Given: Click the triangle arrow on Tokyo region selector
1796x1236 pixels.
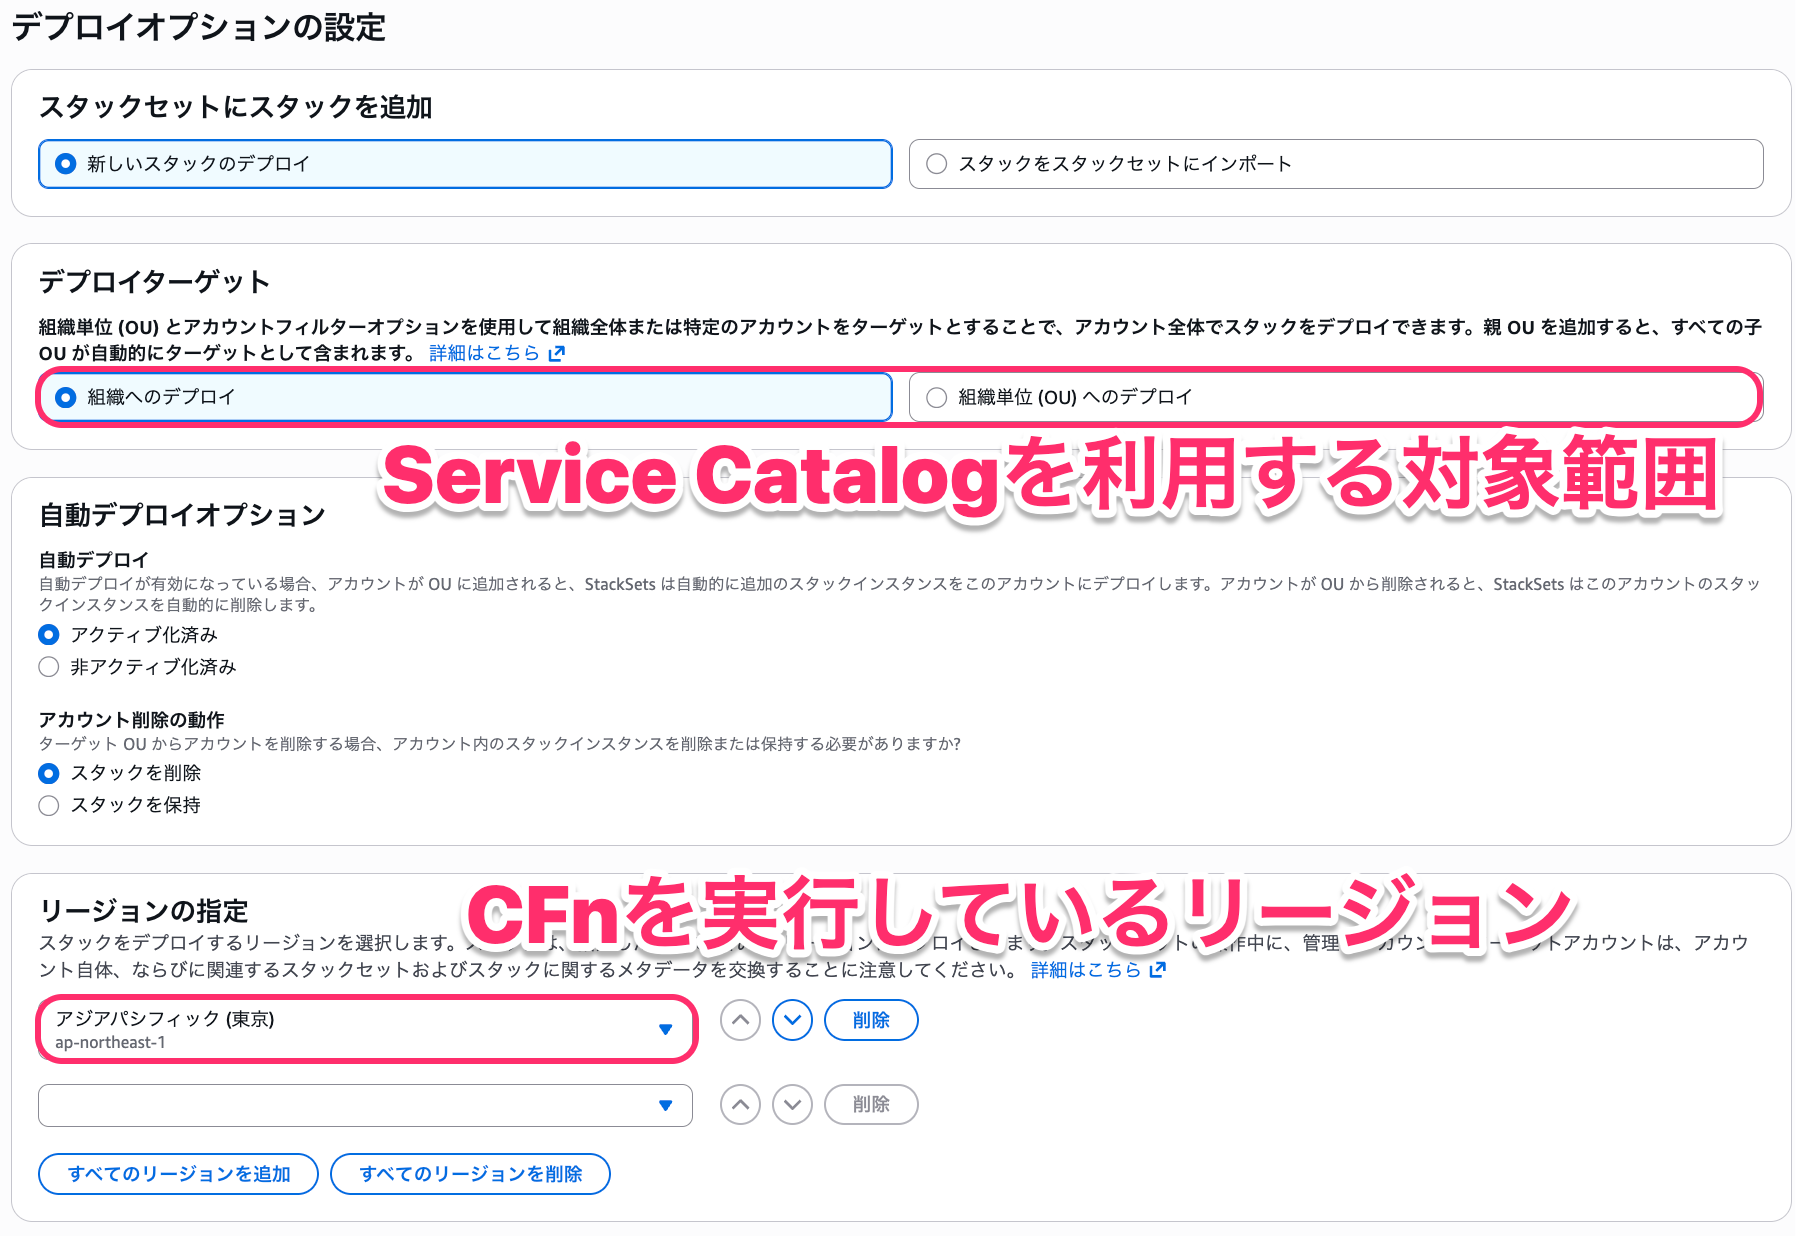Looking at the screenshot, I should [x=667, y=1028].
